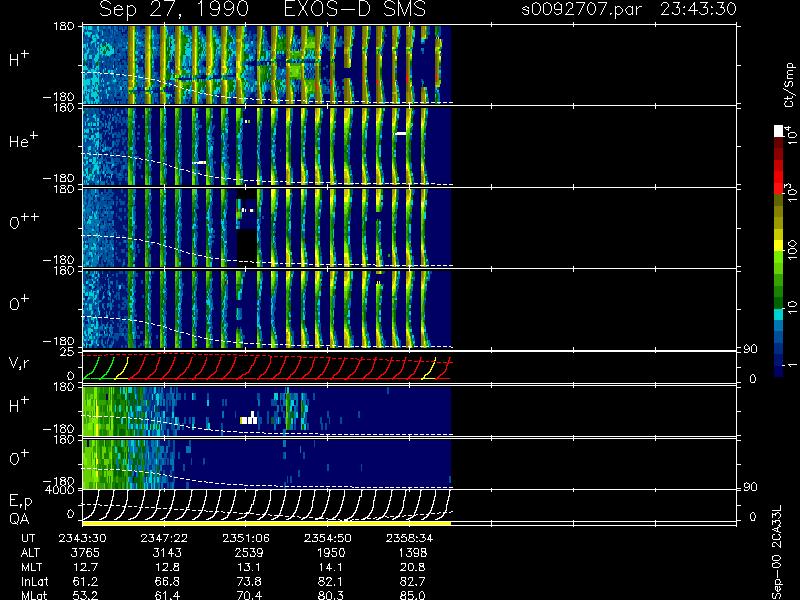
Task: Select the file name "s0092707.par"
Action: click(582, 9)
